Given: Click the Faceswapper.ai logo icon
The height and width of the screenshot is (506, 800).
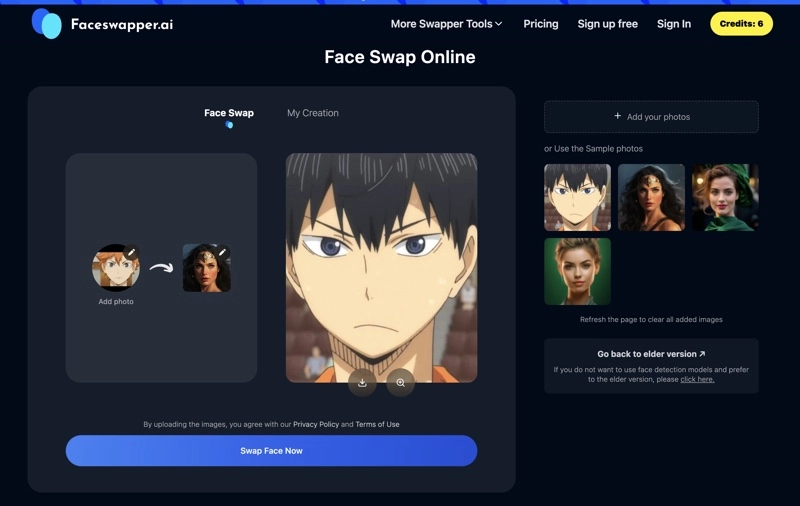Looking at the screenshot, I should click(x=46, y=23).
